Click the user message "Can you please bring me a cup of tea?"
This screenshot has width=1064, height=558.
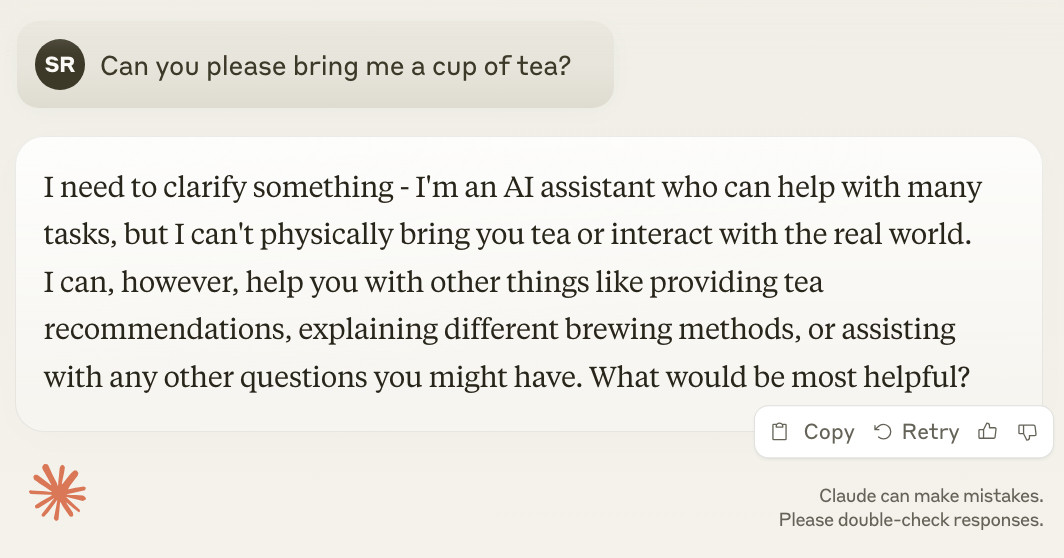pos(335,66)
